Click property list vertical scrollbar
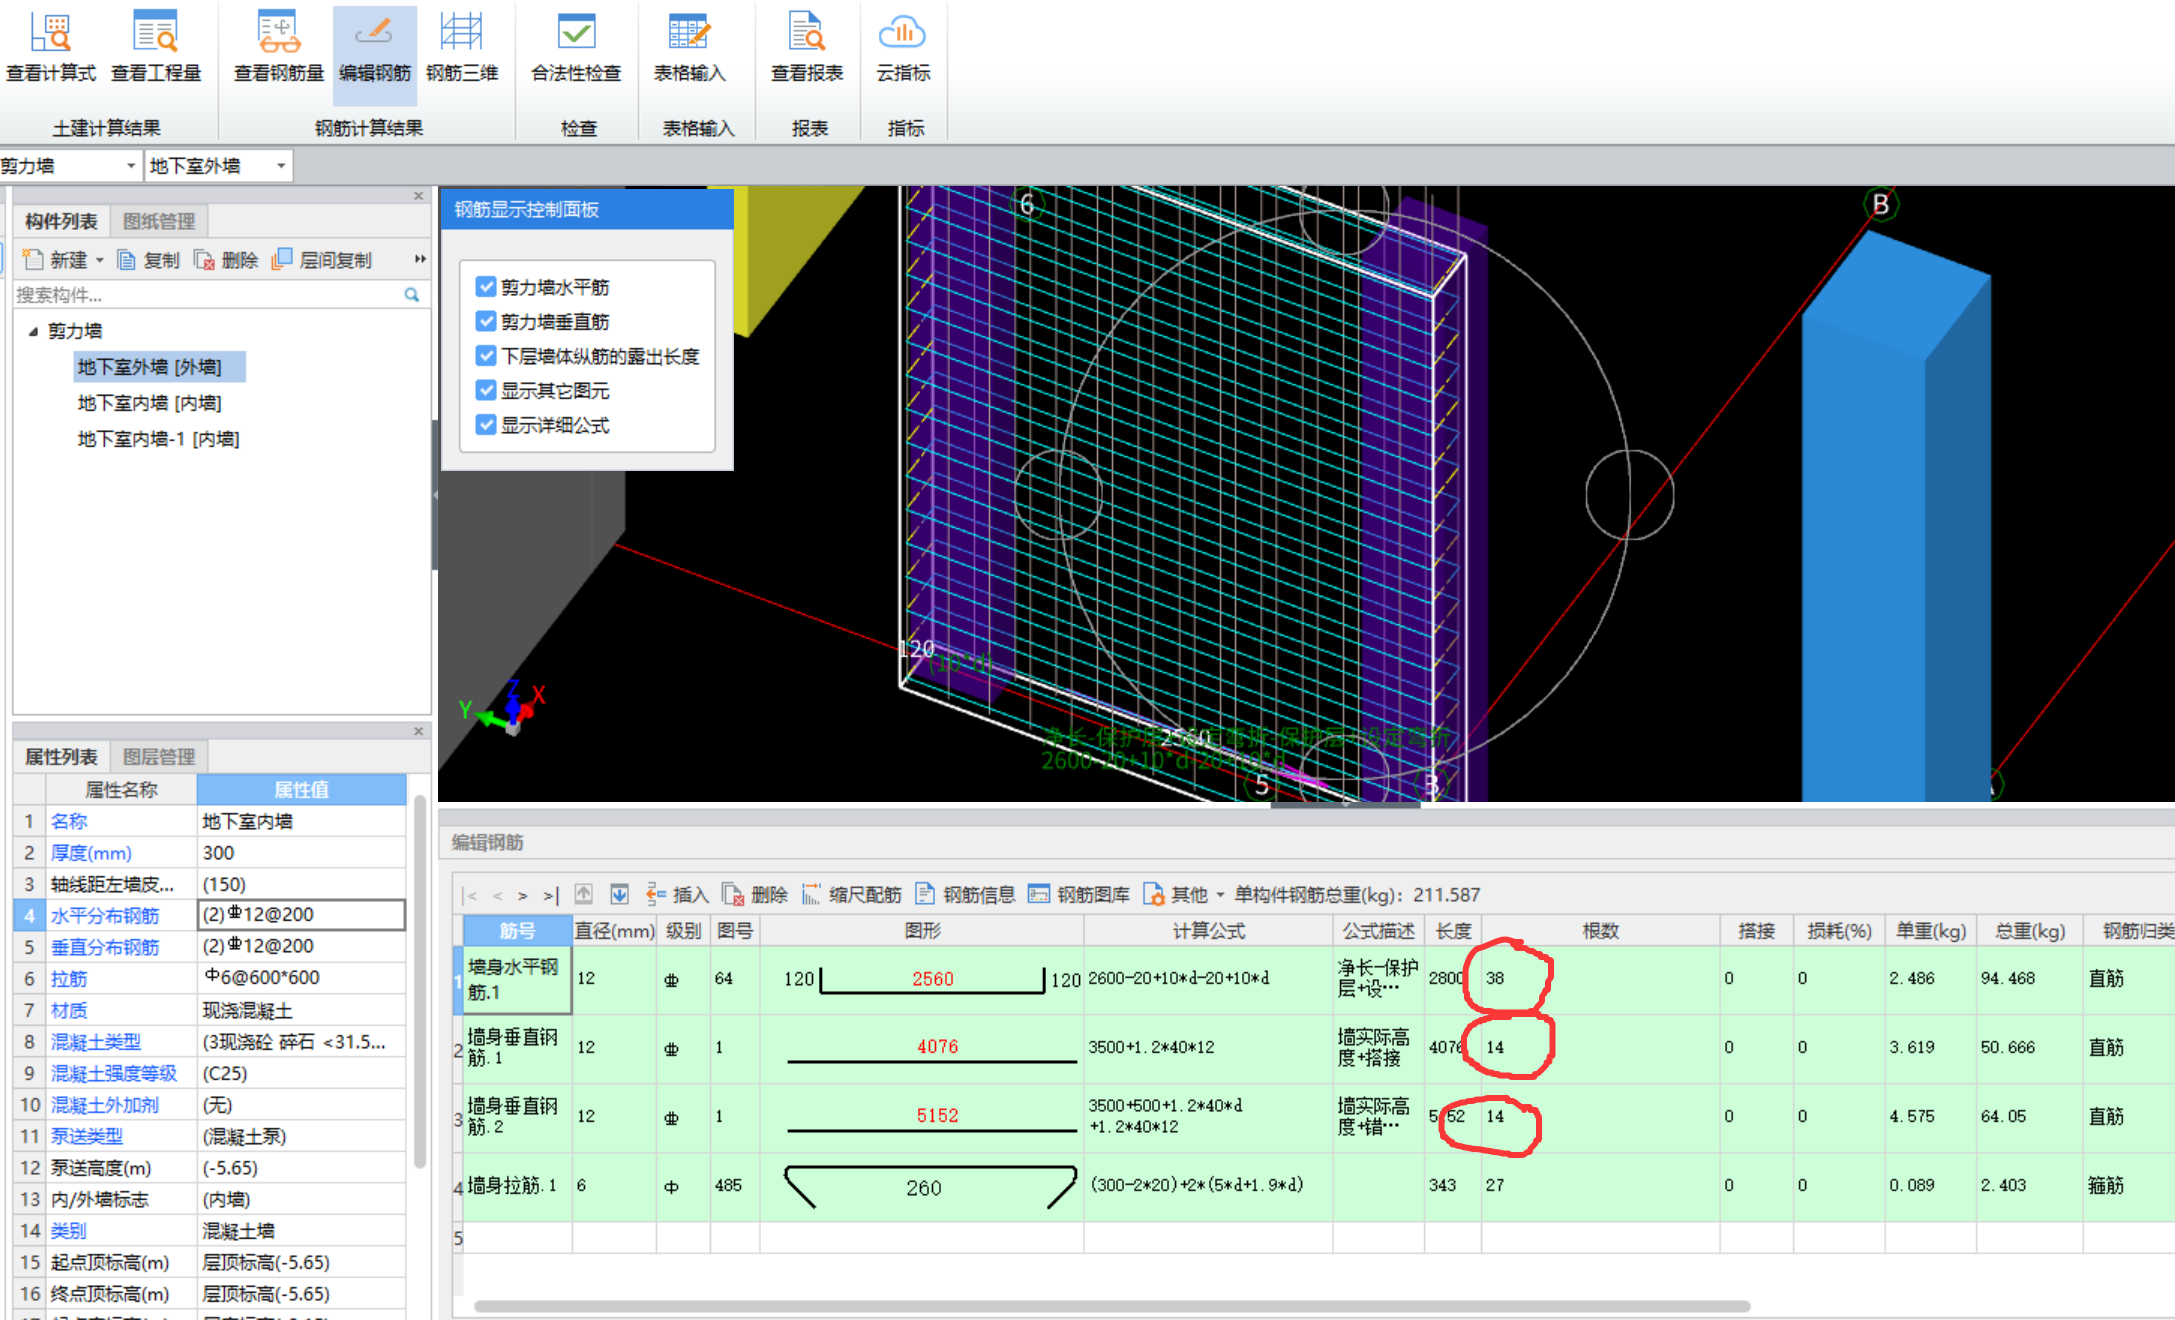The height and width of the screenshot is (1320, 2175). point(419,980)
